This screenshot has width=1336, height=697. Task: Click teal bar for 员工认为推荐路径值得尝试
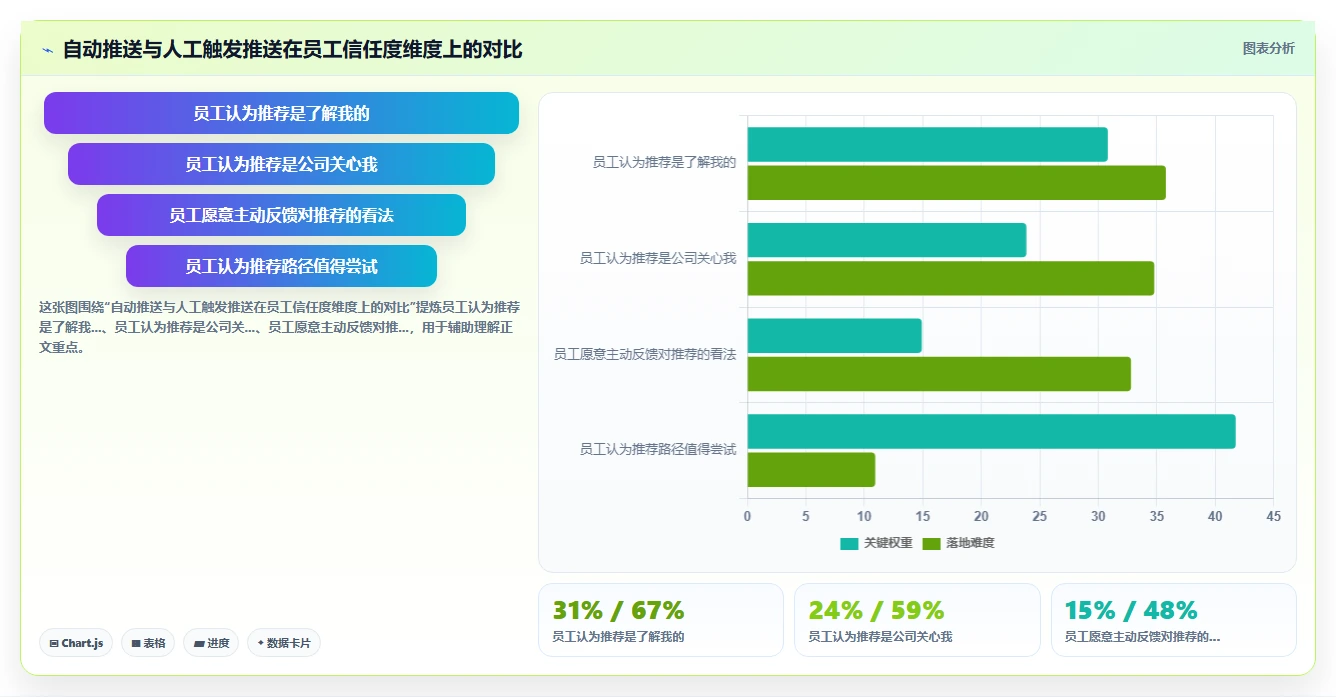click(991, 431)
